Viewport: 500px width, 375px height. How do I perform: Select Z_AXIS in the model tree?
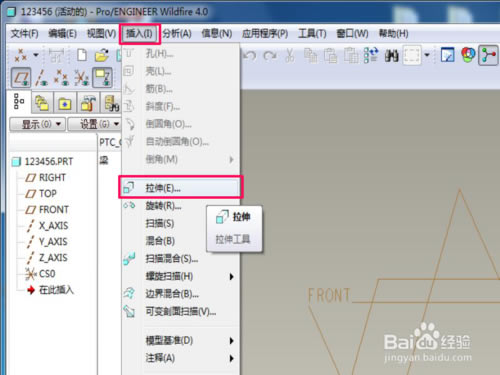(47, 258)
